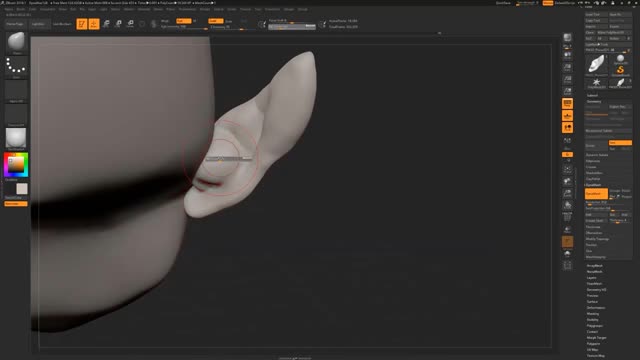This screenshot has width=640, height=360.
Task: Click the AAHalf icon on right shelf
Action: click(567, 91)
